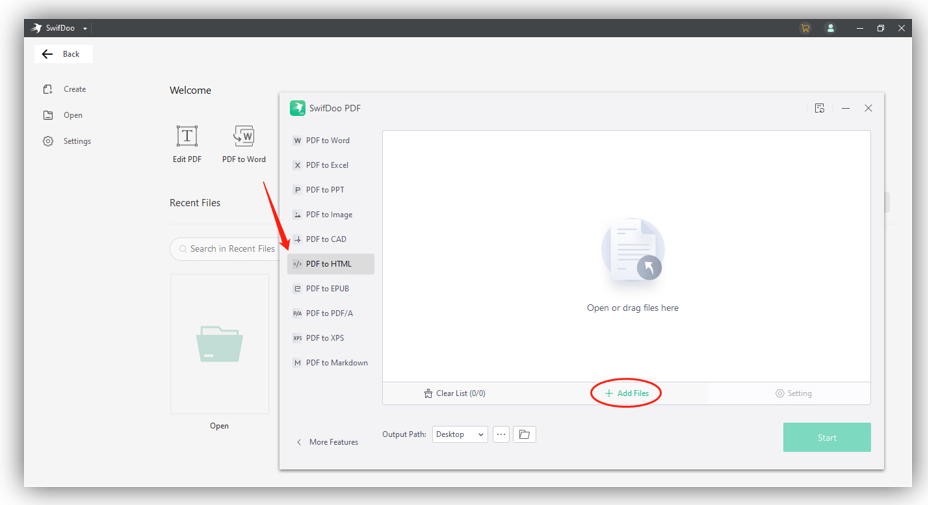Open the output folder icon button
928x505 pixels.
[x=524, y=435]
